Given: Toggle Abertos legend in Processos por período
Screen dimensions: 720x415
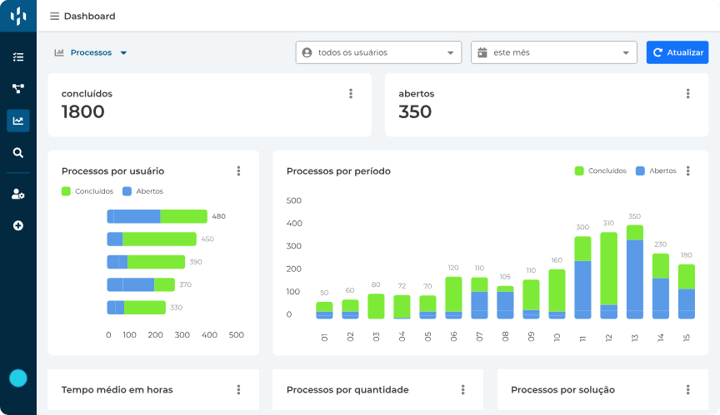Looking at the screenshot, I should click(x=655, y=171).
